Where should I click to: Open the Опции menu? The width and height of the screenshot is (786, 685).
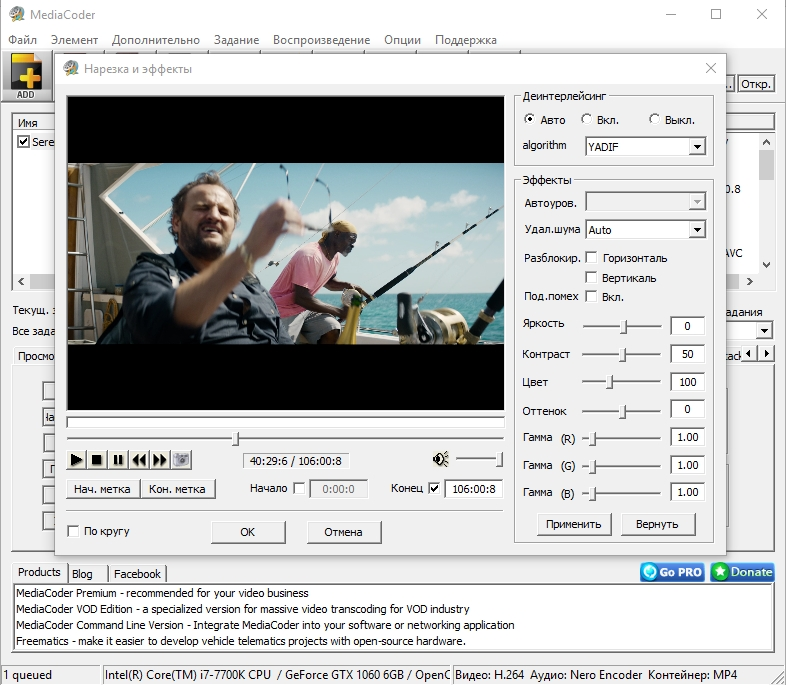click(403, 40)
